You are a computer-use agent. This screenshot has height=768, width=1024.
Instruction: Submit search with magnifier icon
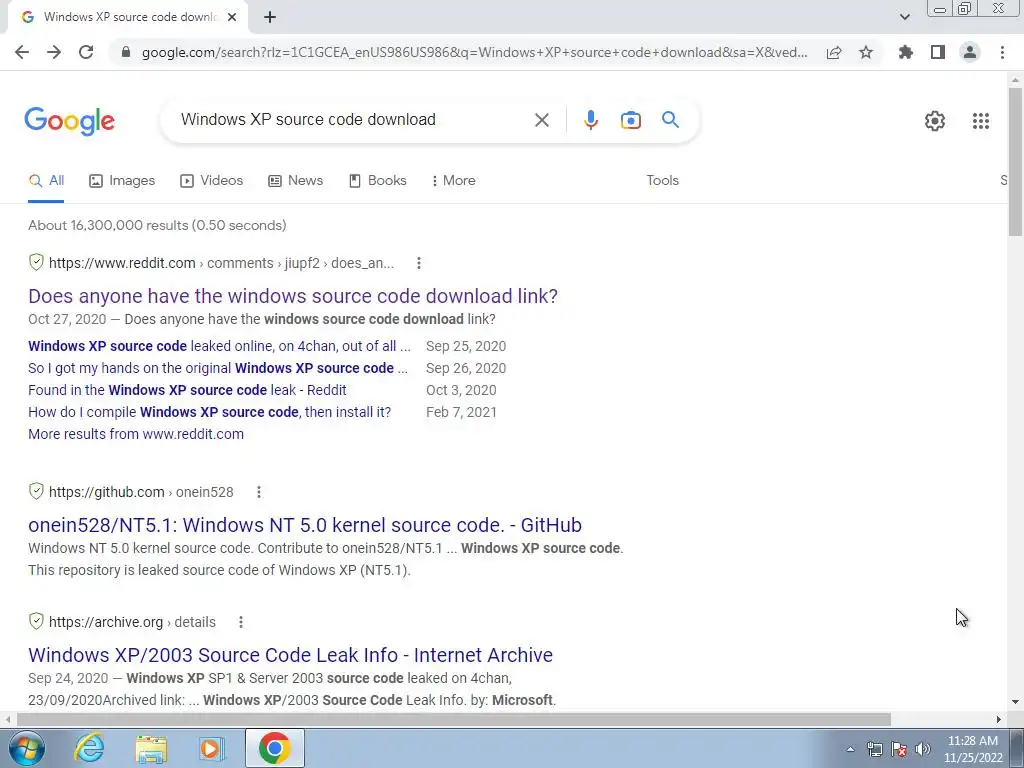coord(670,120)
